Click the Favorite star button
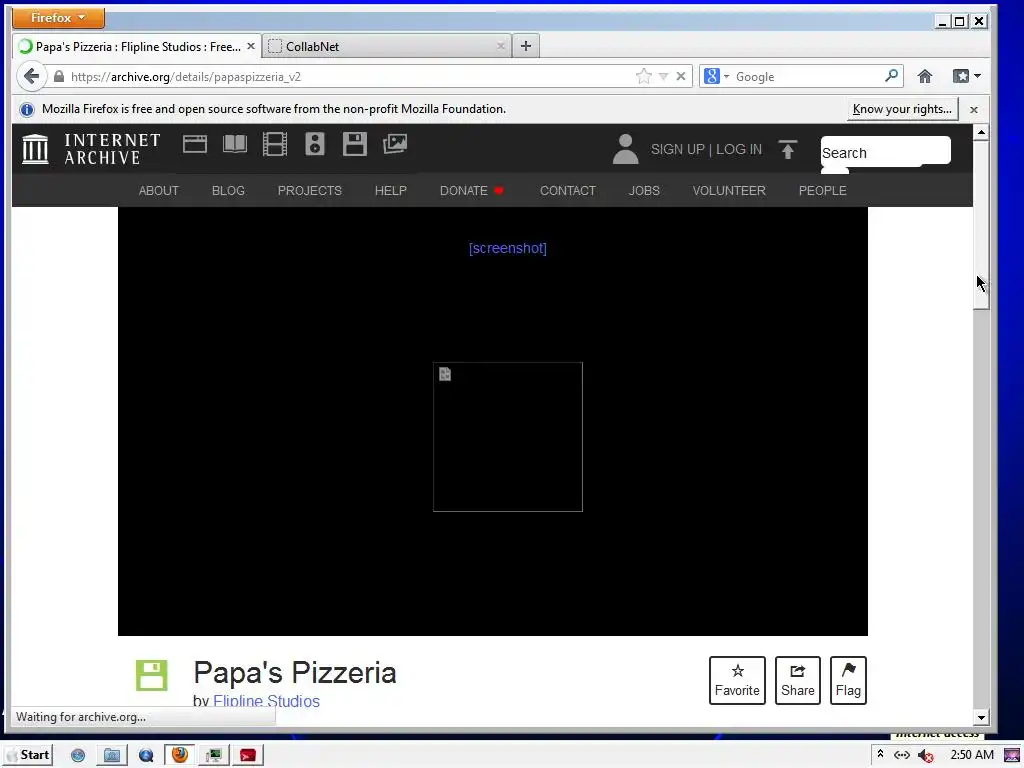 tap(737, 680)
